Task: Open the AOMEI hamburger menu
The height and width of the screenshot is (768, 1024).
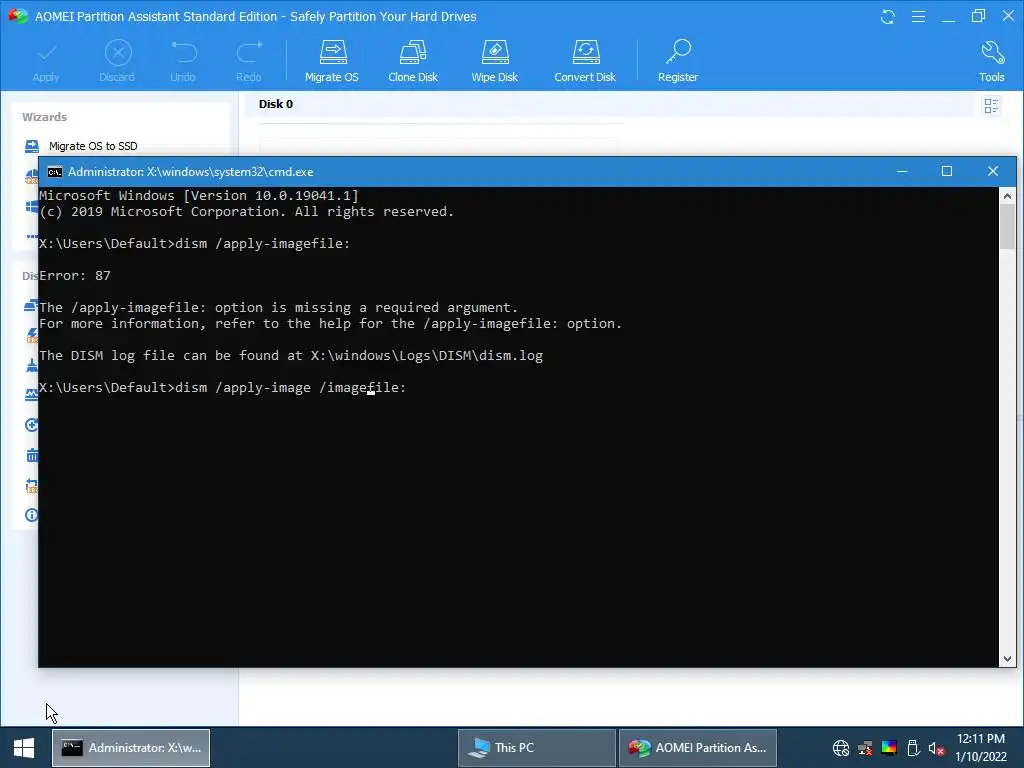Action: tap(918, 16)
